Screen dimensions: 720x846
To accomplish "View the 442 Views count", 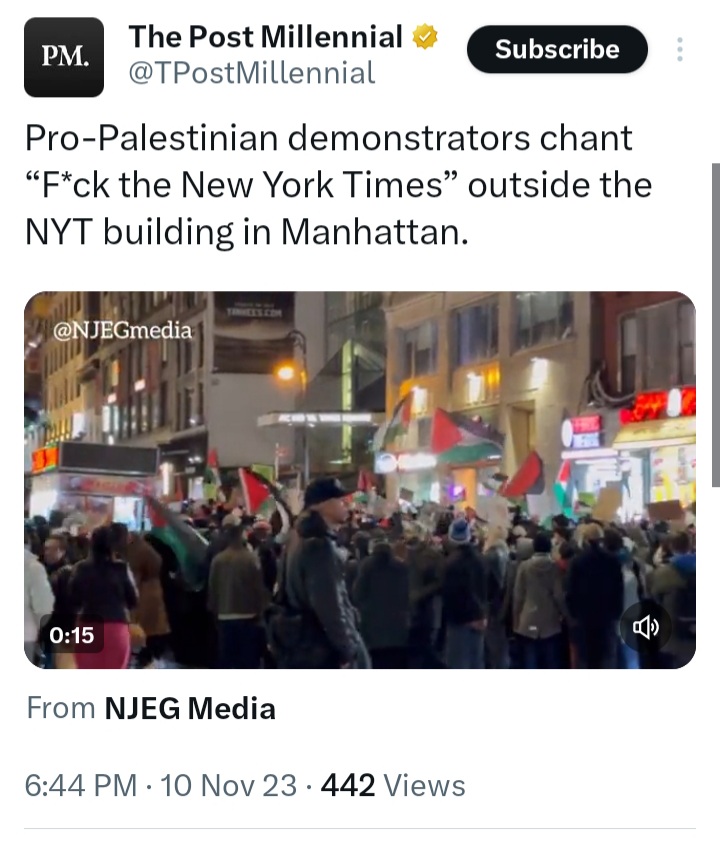I will 393,785.
